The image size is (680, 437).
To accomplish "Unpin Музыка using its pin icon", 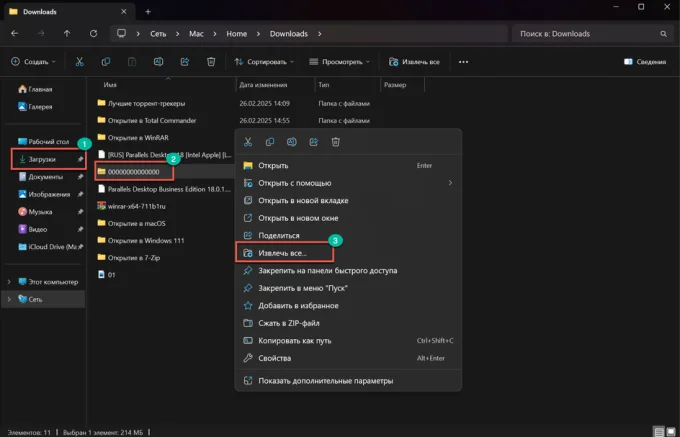I will click(80, 212).
